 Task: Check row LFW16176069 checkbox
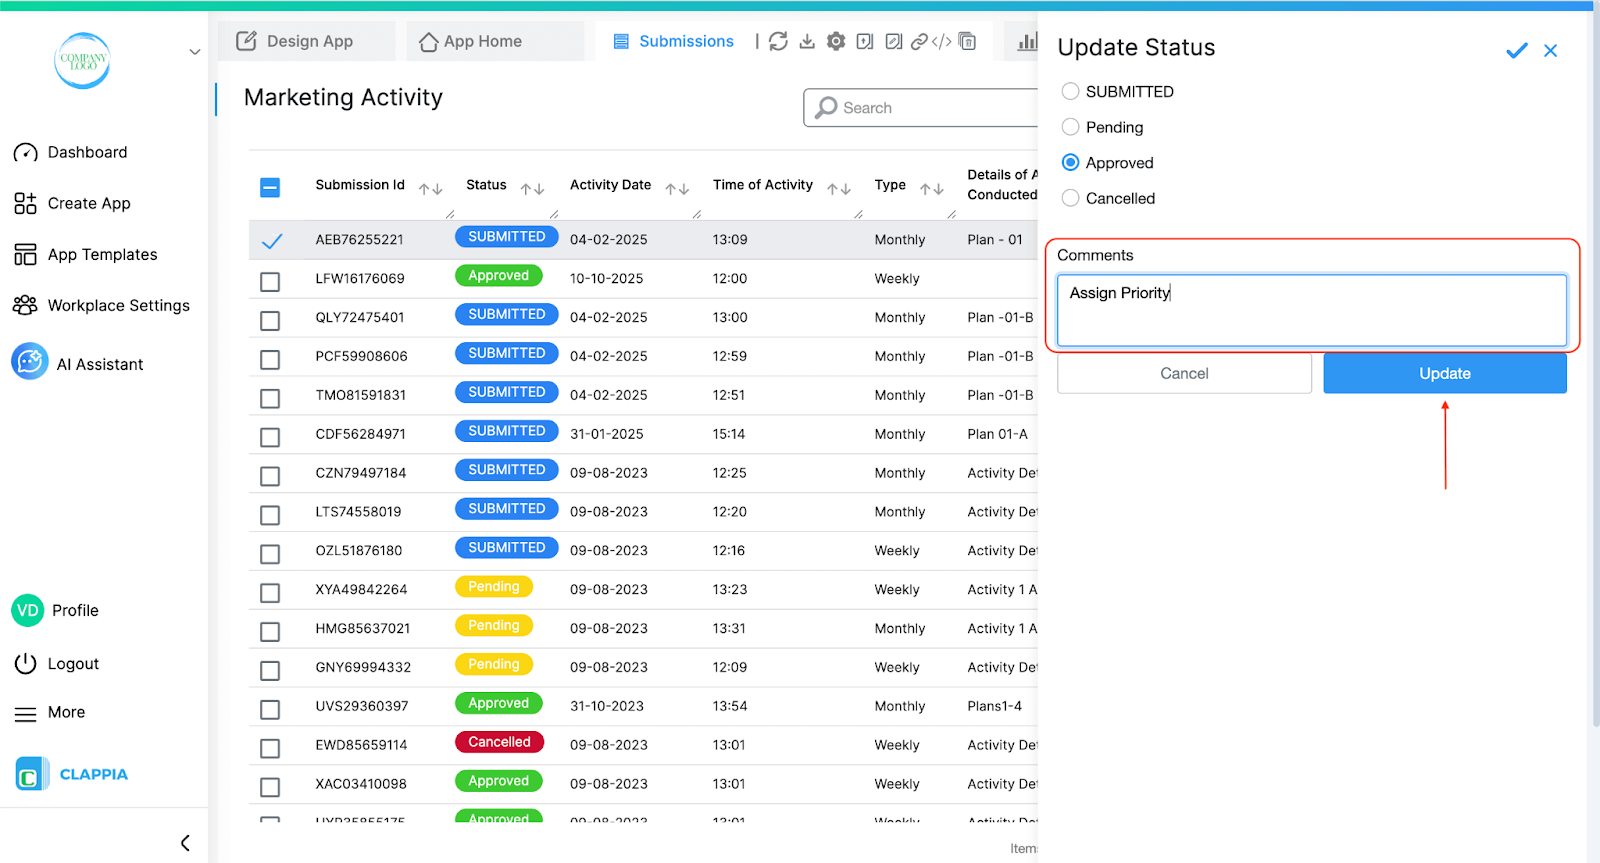point(270,282)
